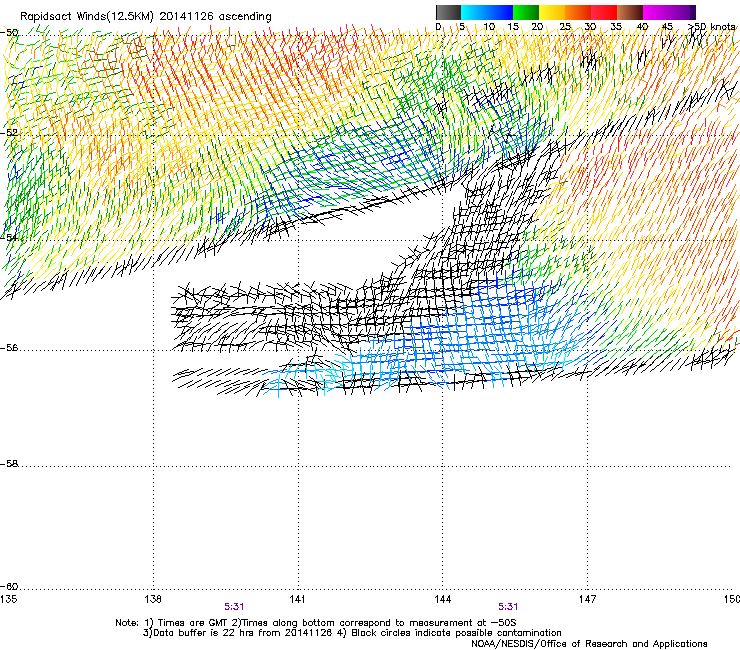Viewport: 740px width, 650px height.
Task: Click the latitude label -54
Action: (x=9, y=237)
